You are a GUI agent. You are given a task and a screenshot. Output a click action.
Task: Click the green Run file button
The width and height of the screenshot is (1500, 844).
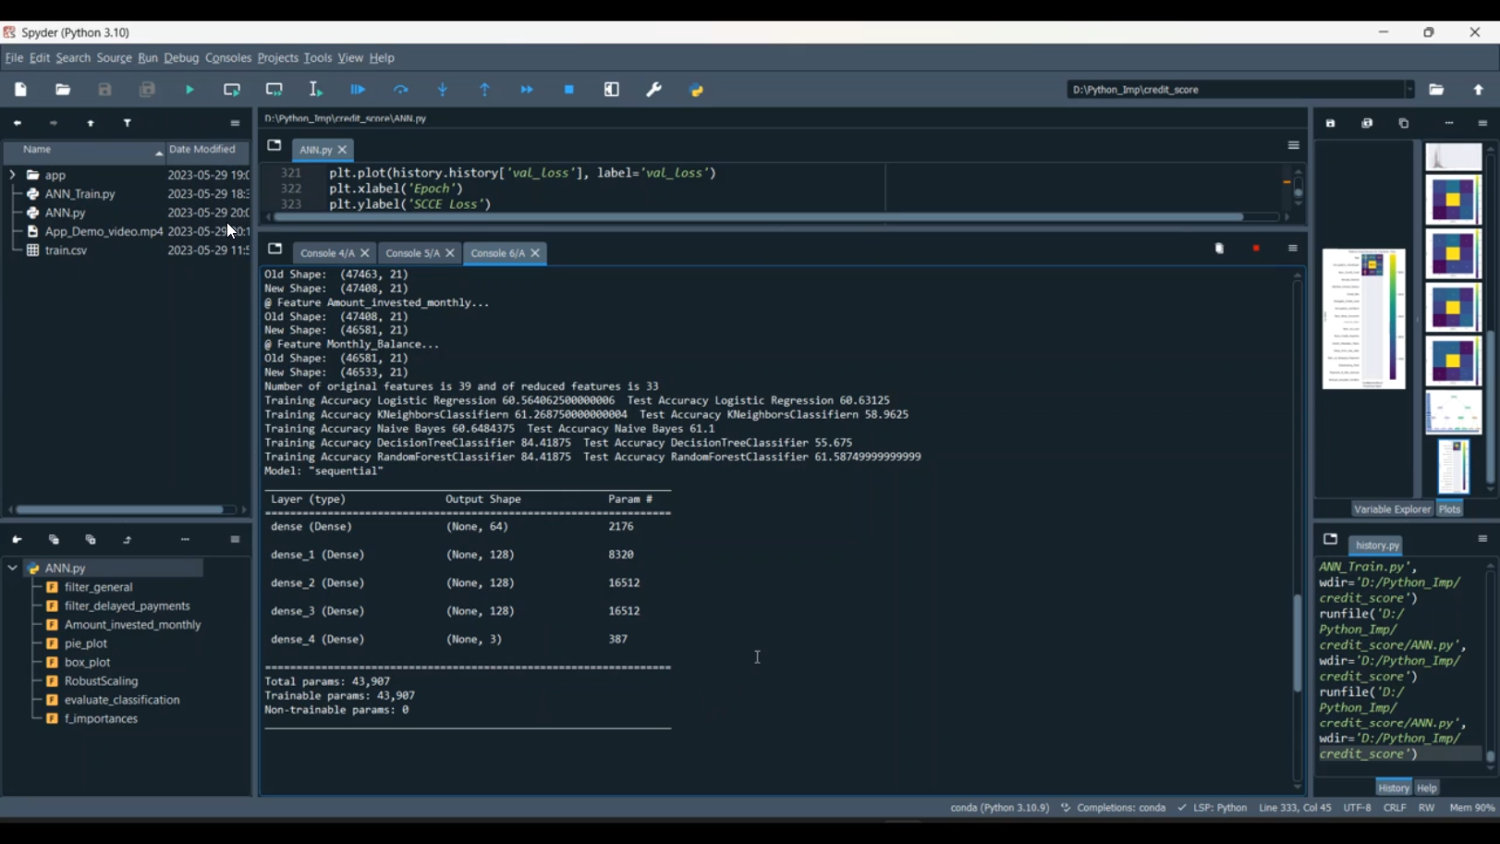click(189, 90)
